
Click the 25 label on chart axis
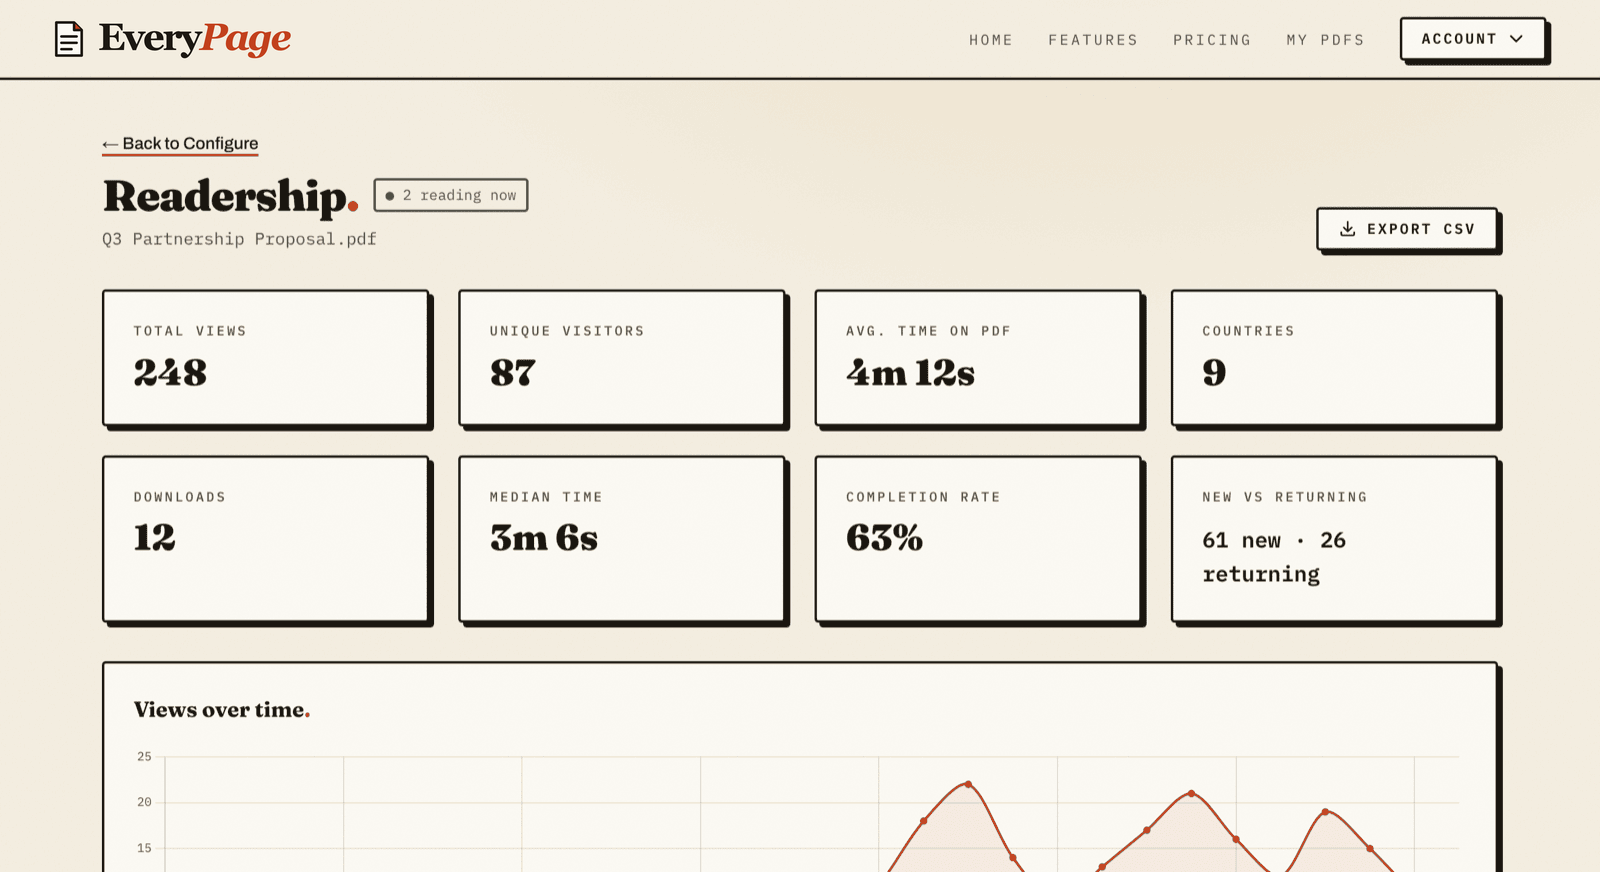[x=144, y=757]
